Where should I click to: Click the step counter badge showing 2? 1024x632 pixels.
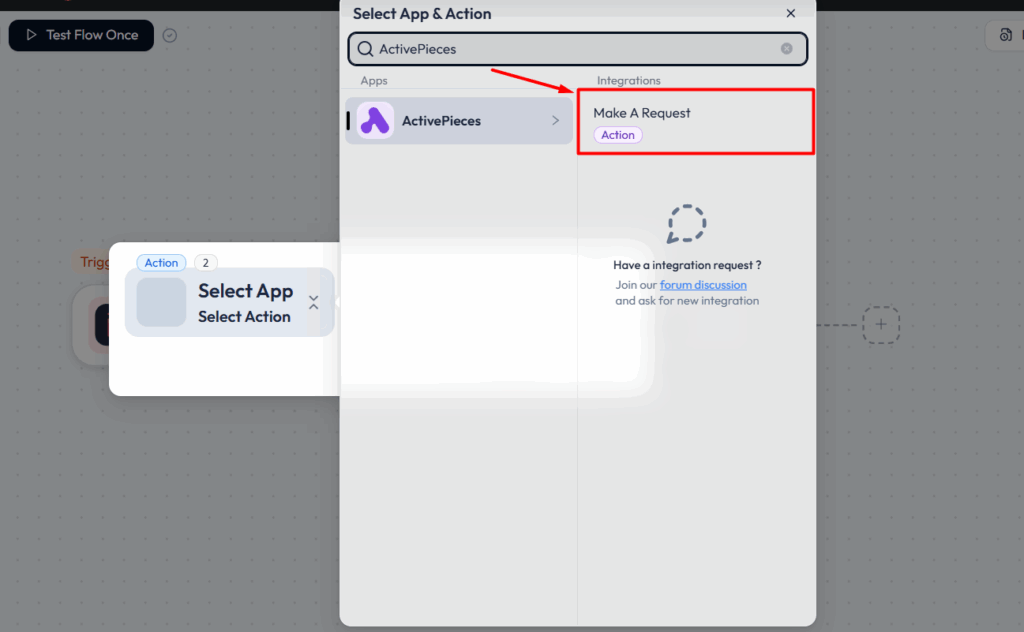click(x=204, y=262)
